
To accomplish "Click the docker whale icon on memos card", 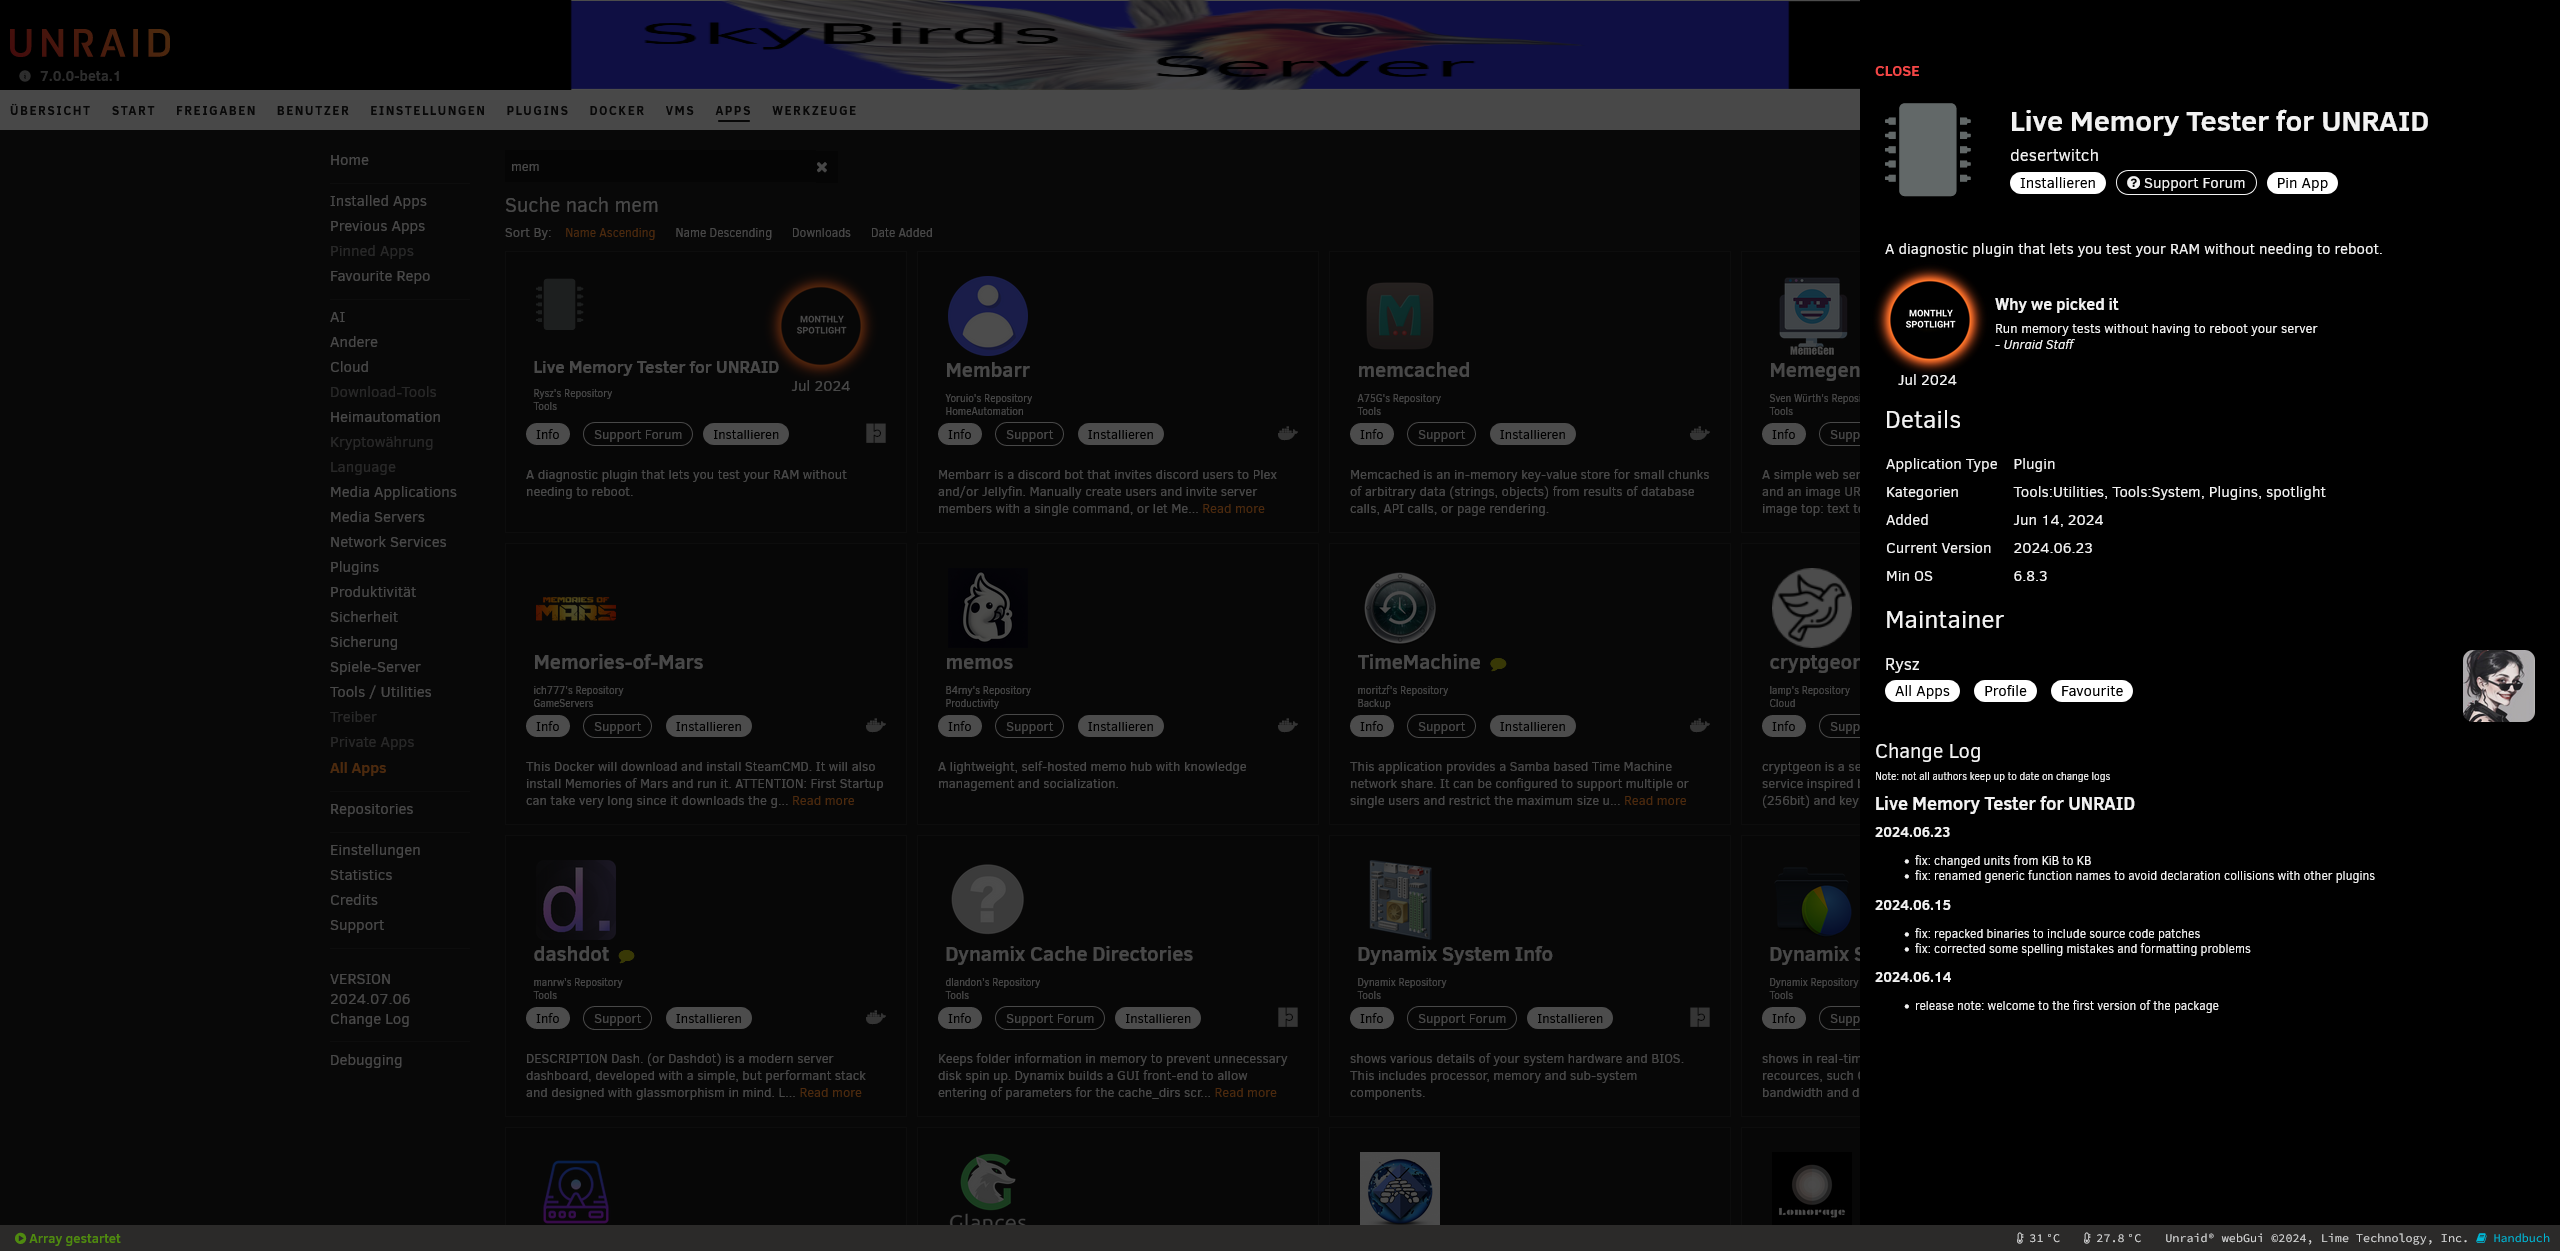I will (1288, 725).
